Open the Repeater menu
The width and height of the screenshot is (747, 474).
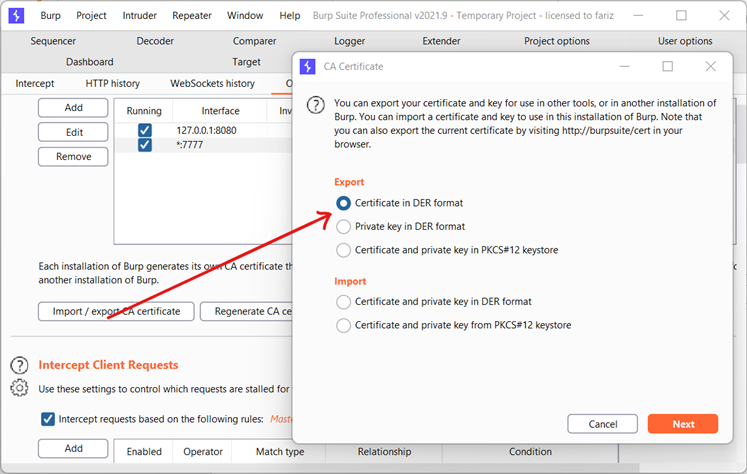click(192, 16)
